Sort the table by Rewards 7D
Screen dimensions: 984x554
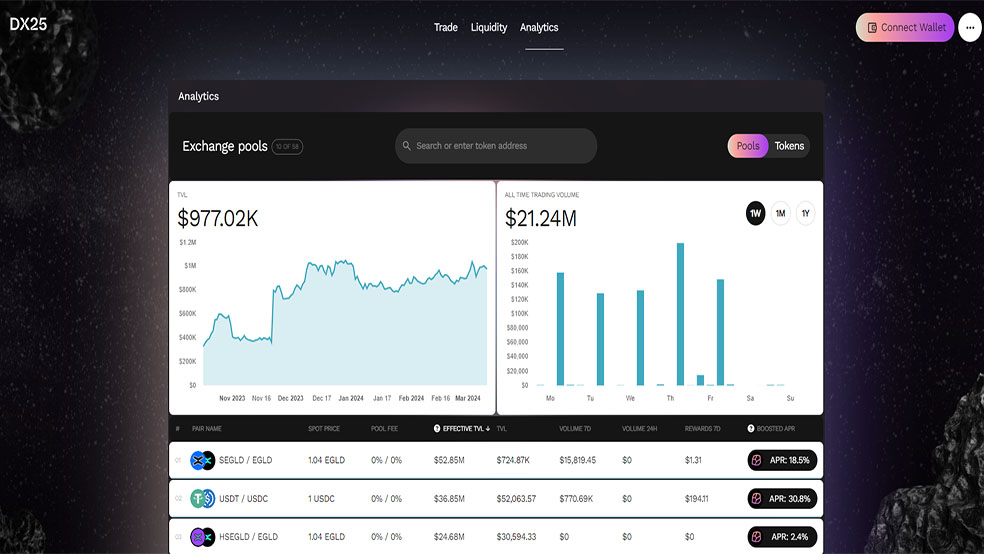(702, 429)
